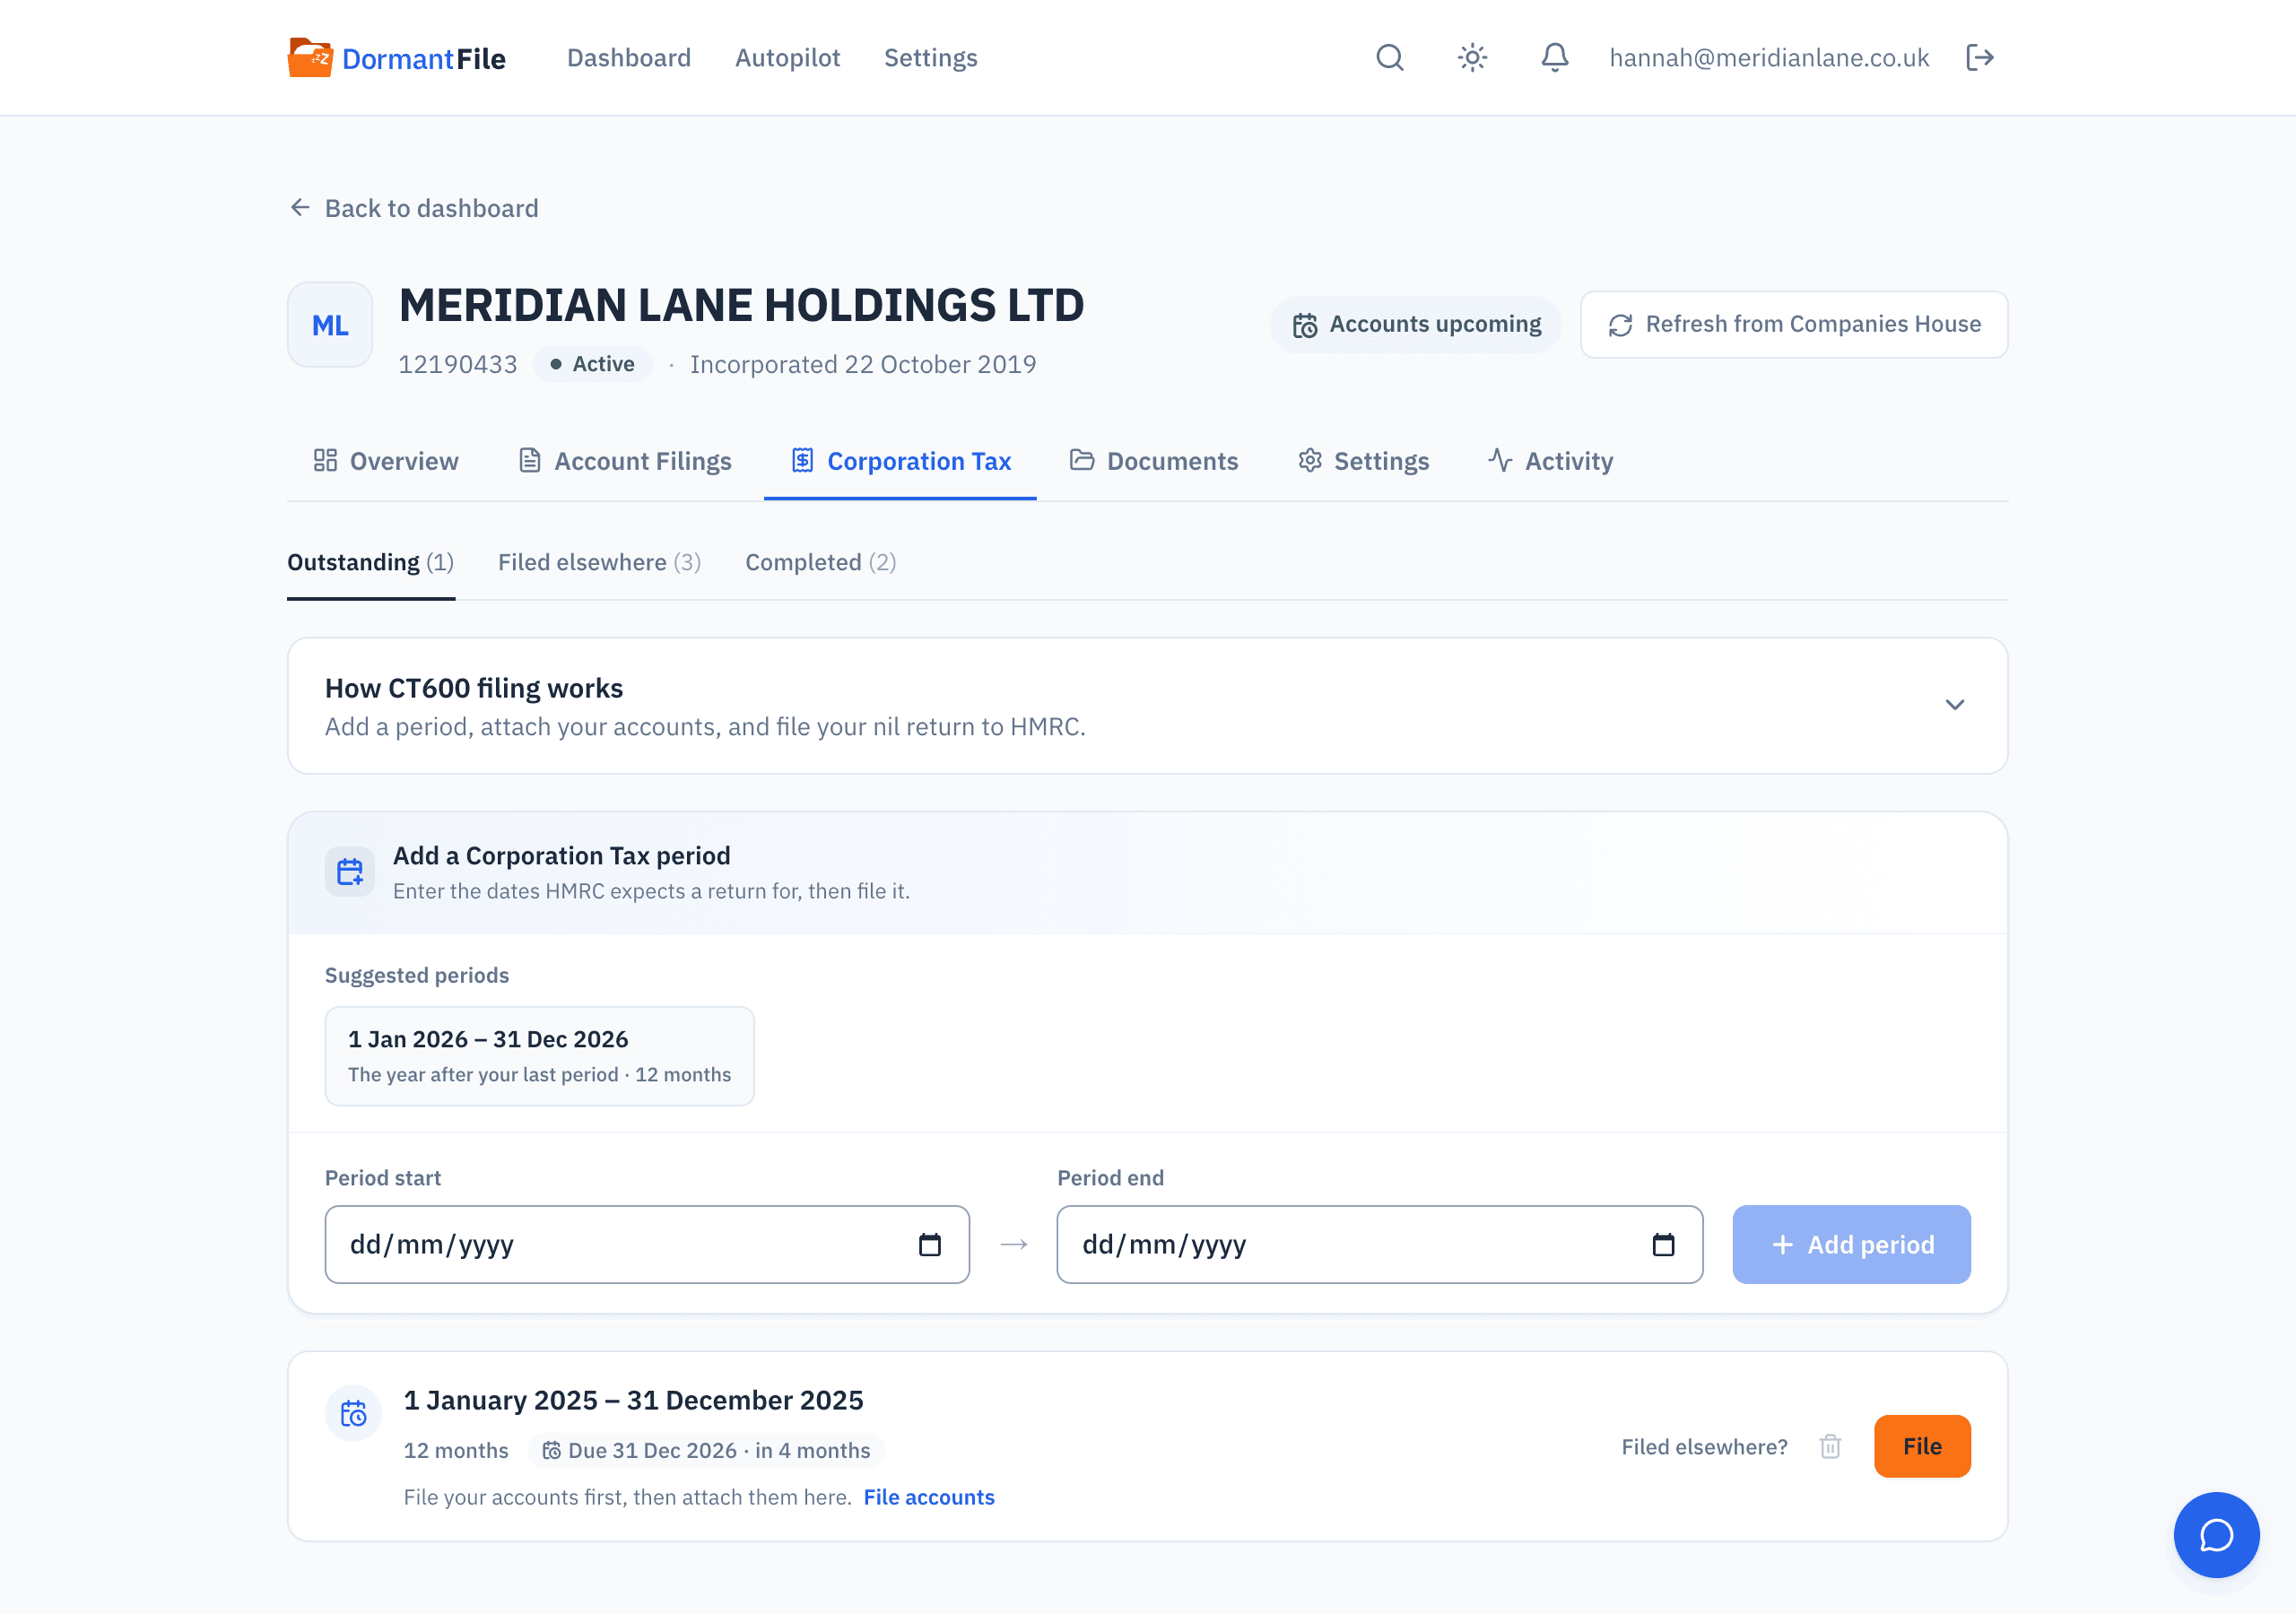Toggle light/dark theme sun icon
Screen dimensions: 2296x1614
pos(1472,58)
